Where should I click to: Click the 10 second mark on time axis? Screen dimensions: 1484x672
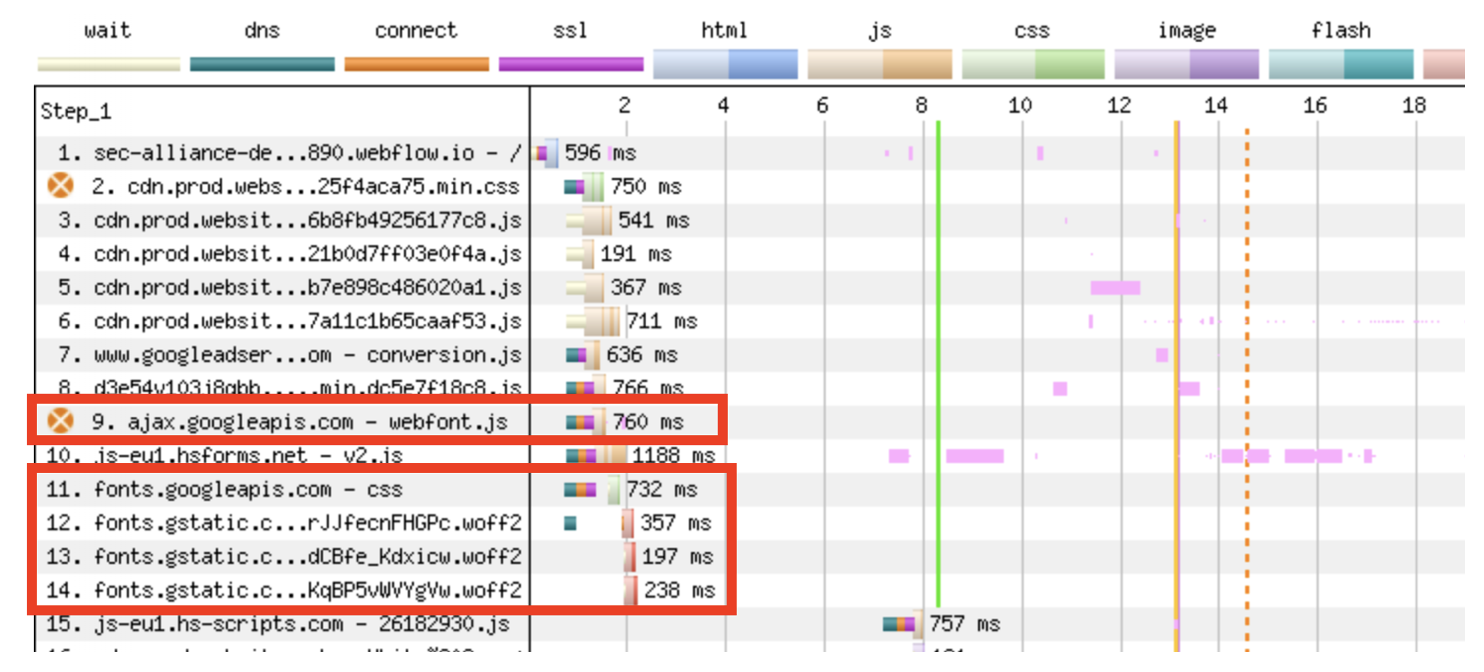[x=1020, y=105]
